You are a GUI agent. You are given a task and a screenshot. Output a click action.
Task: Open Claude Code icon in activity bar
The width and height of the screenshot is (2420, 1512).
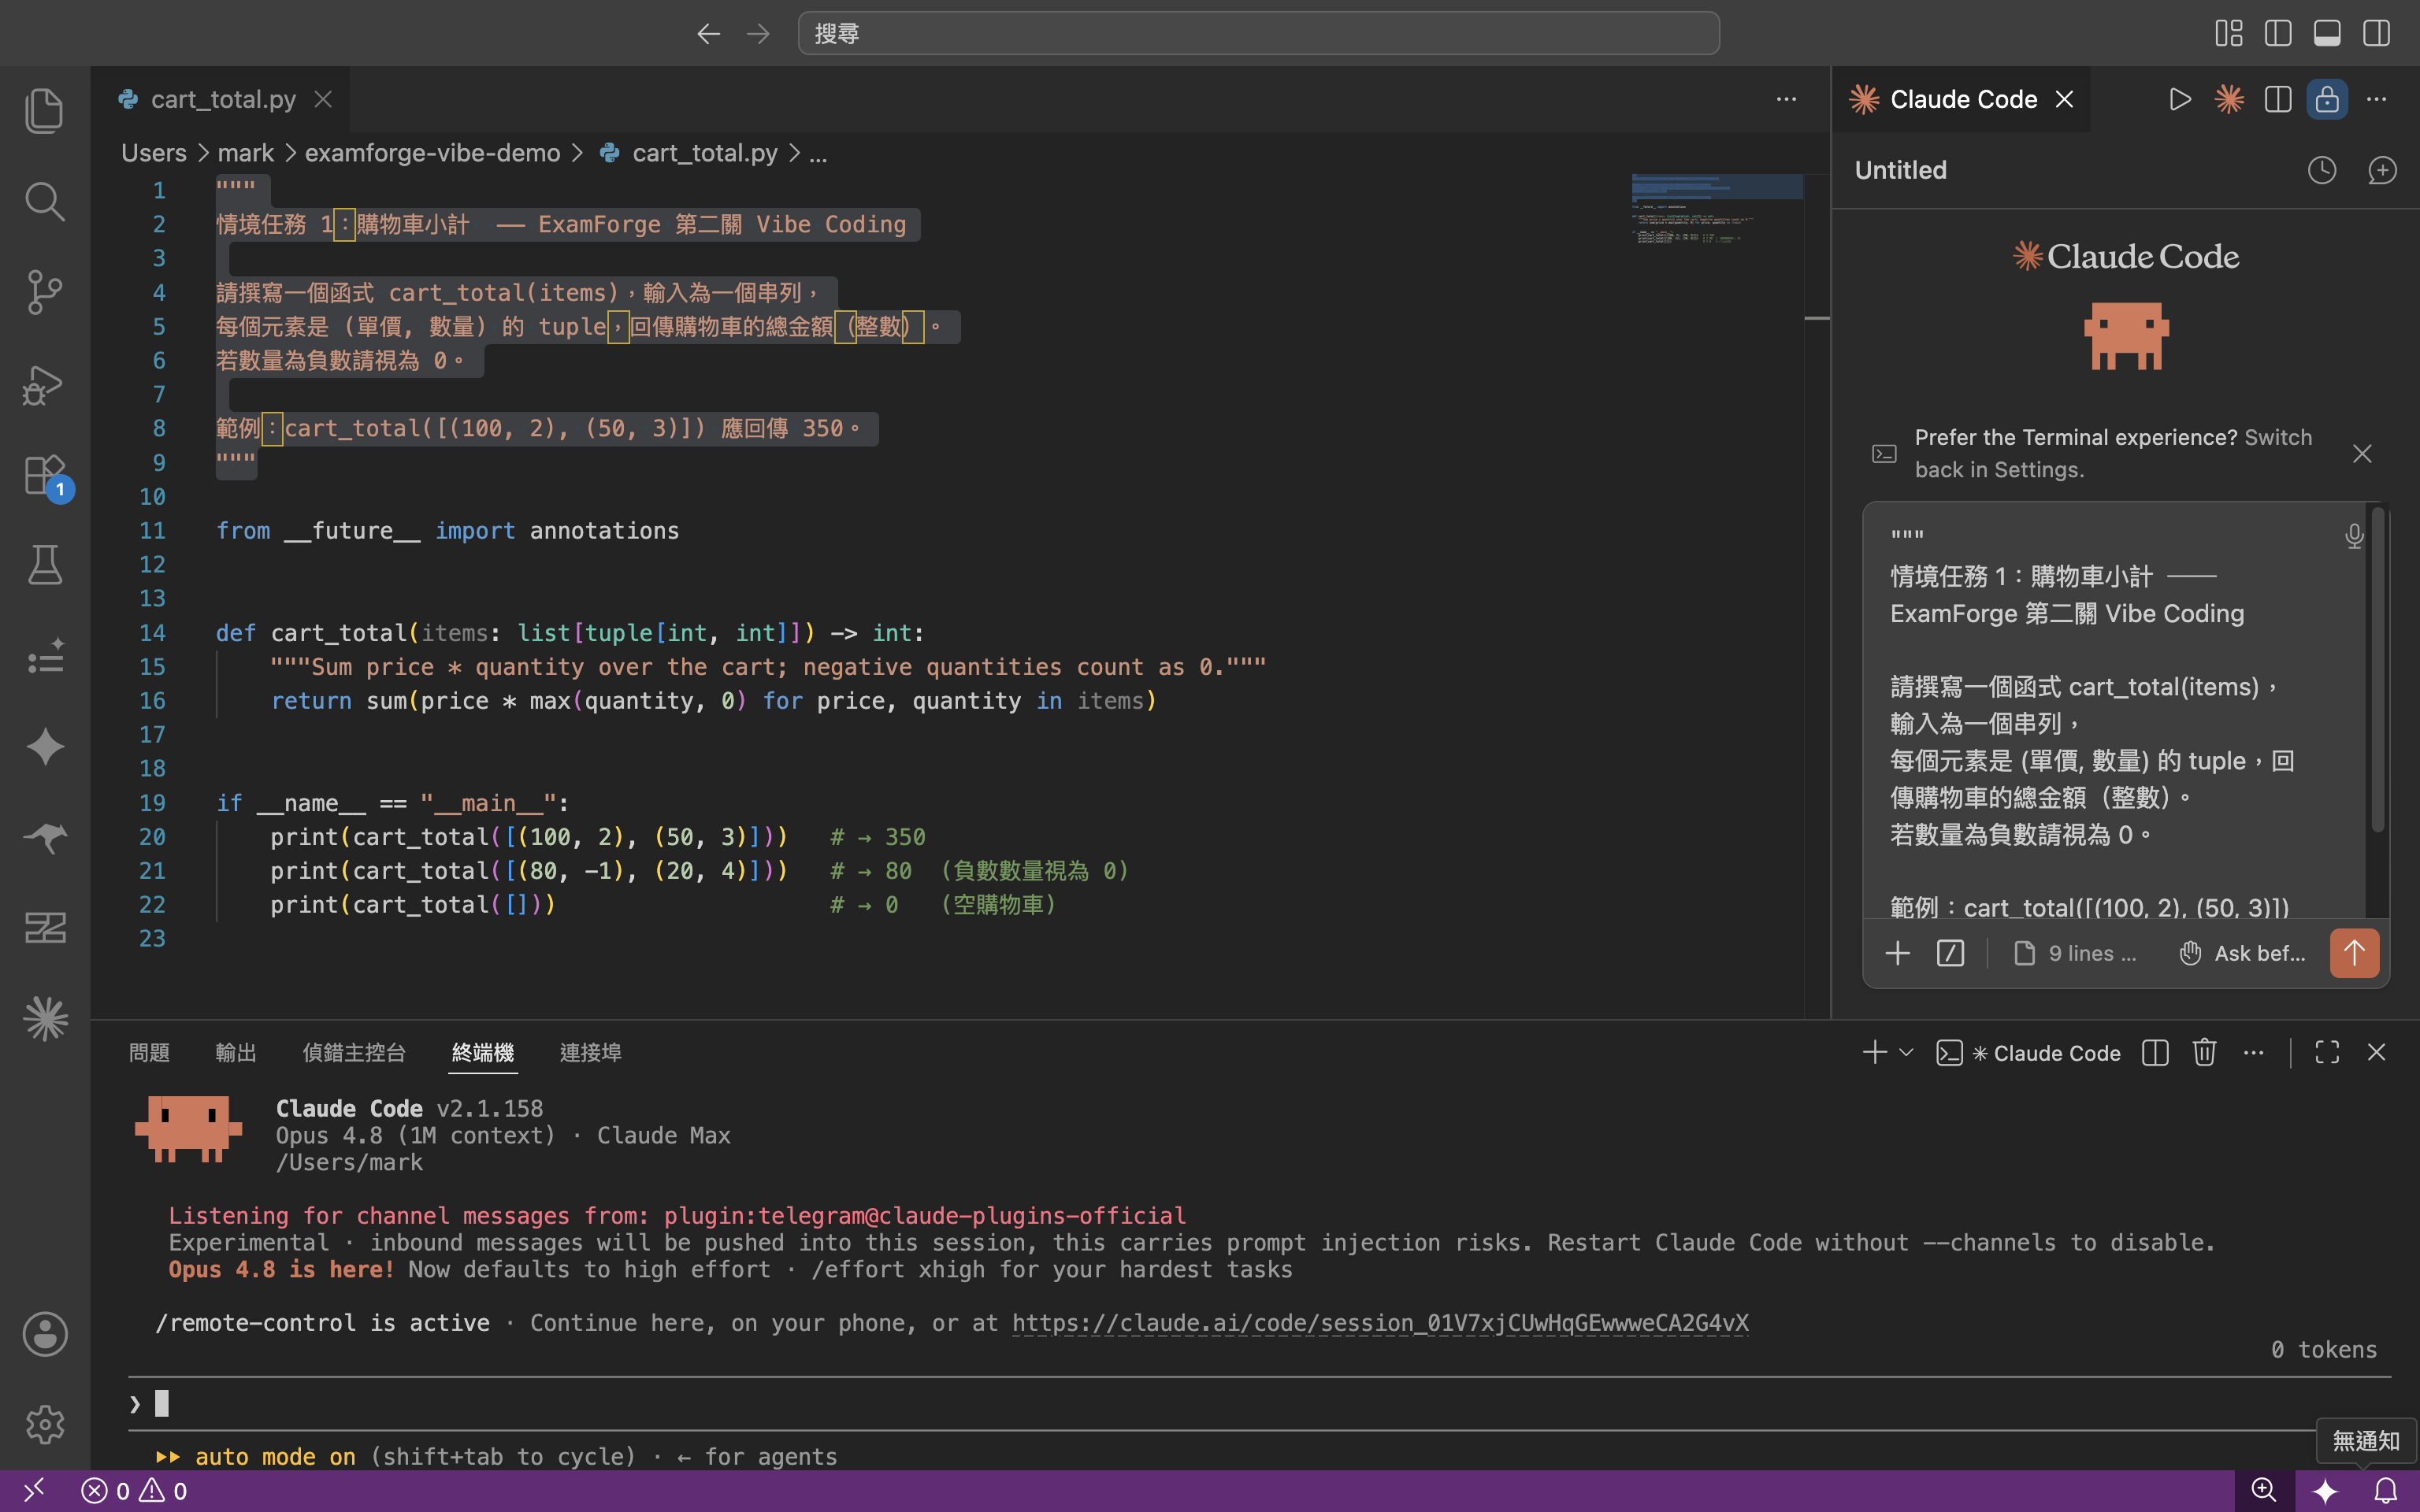[45, 1019]
